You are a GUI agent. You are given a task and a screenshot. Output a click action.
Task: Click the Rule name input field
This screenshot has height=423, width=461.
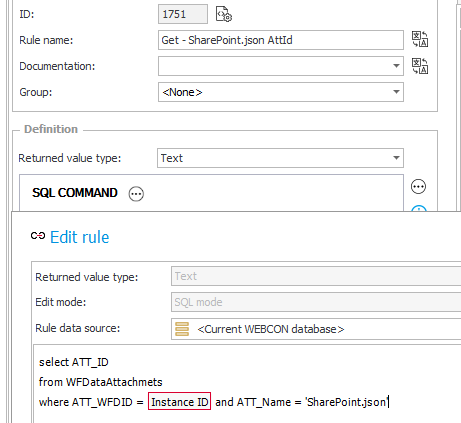coord(281,40)
